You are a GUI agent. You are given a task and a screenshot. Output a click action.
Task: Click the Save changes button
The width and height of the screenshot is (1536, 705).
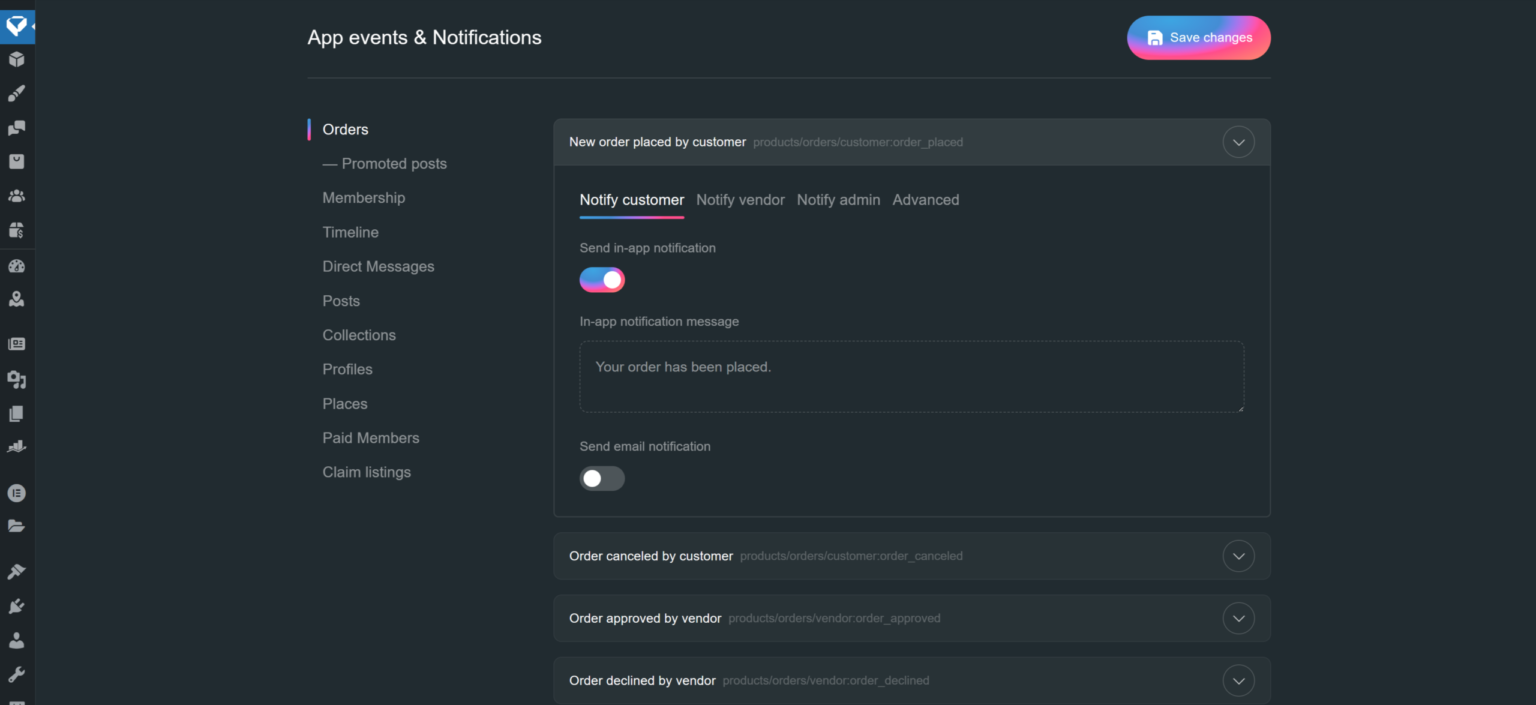pos(1198,38)
